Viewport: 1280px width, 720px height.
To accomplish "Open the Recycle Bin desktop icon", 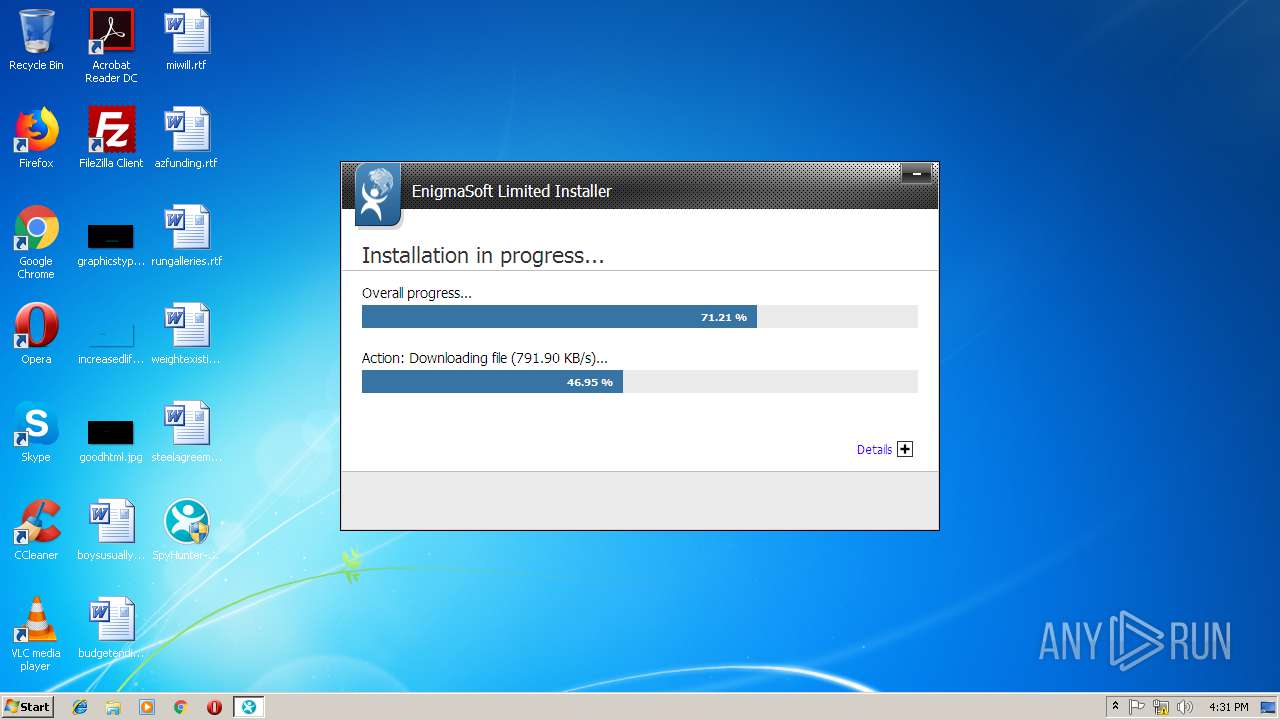I will [36, 40].
